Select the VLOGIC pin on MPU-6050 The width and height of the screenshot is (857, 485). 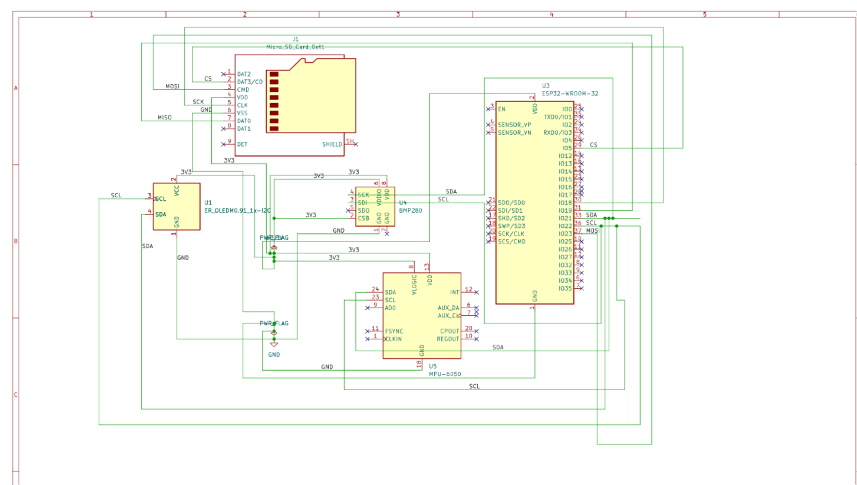414,284
